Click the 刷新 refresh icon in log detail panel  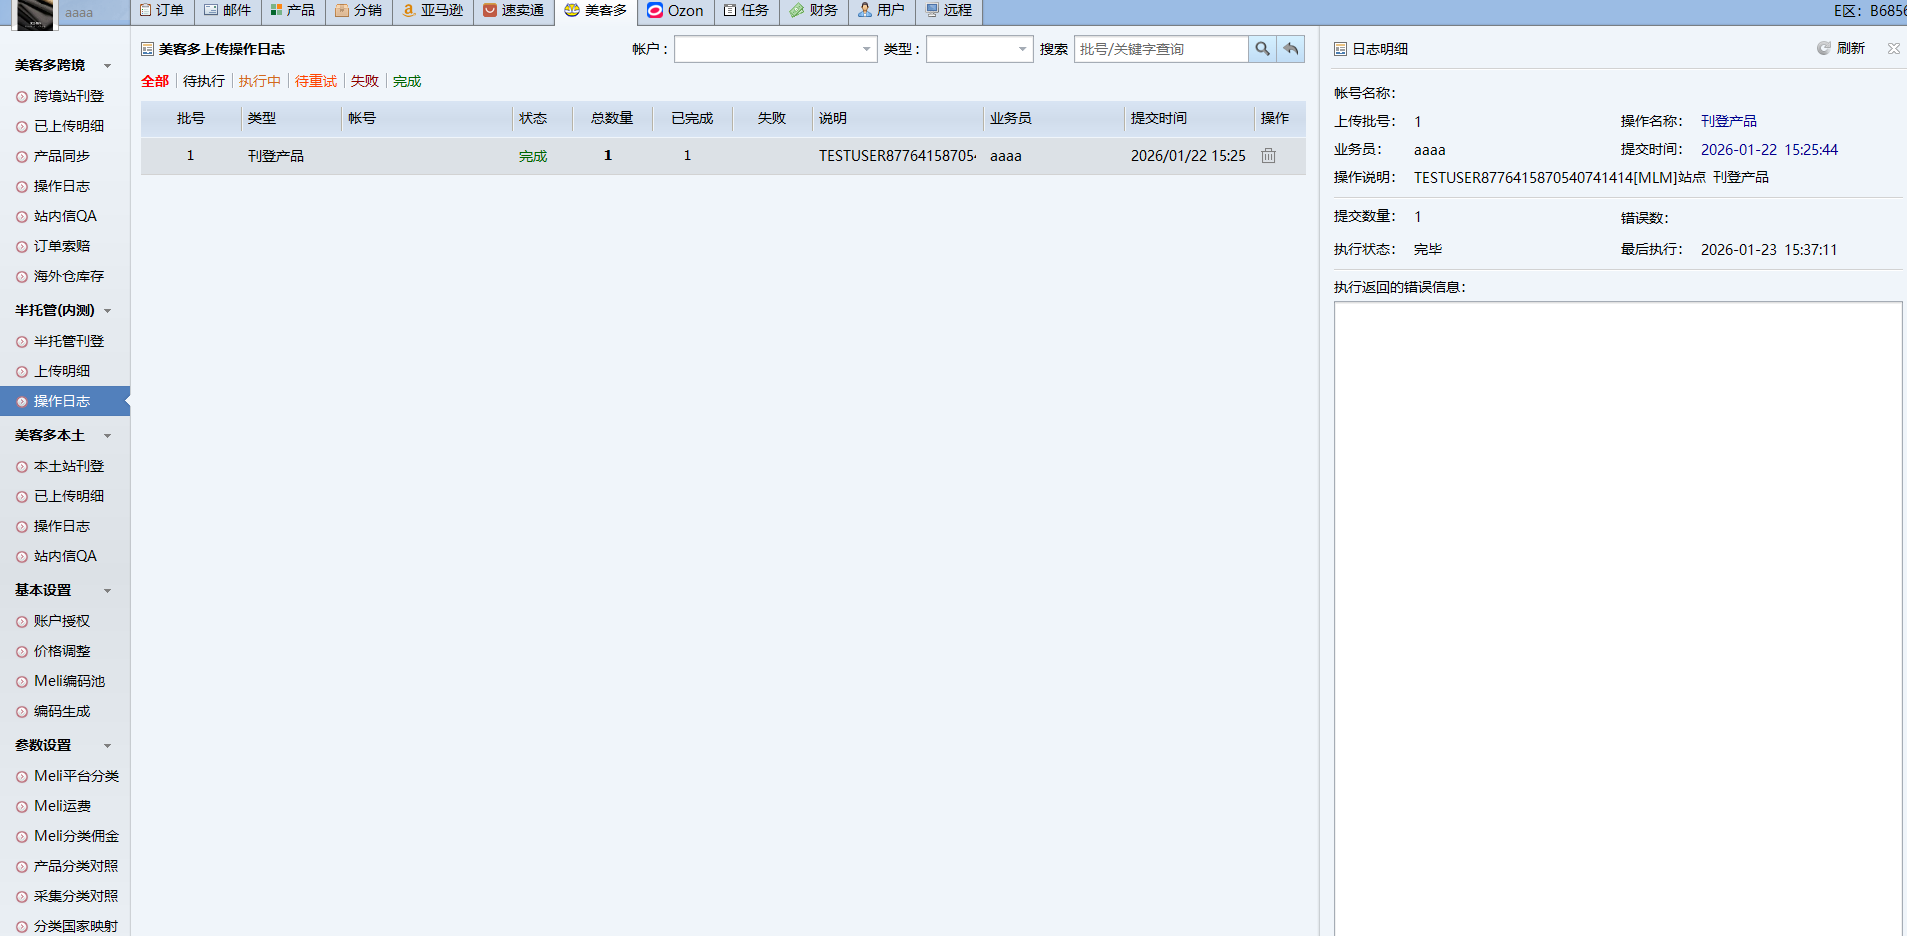[x=1823, y=48]
